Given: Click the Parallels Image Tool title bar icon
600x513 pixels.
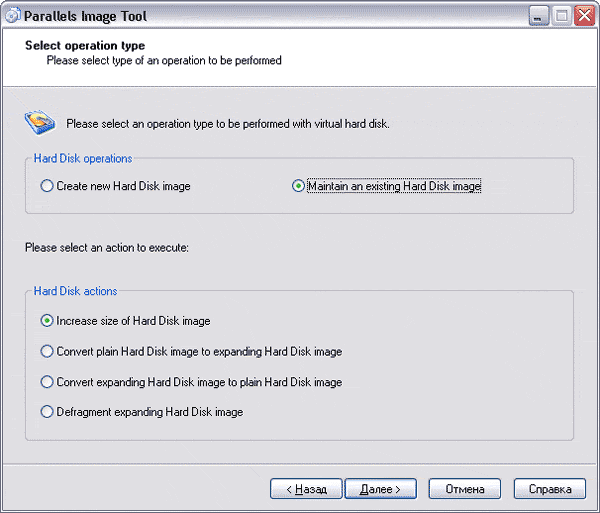Looking at the screenshot, I should [x=13, y=15].
